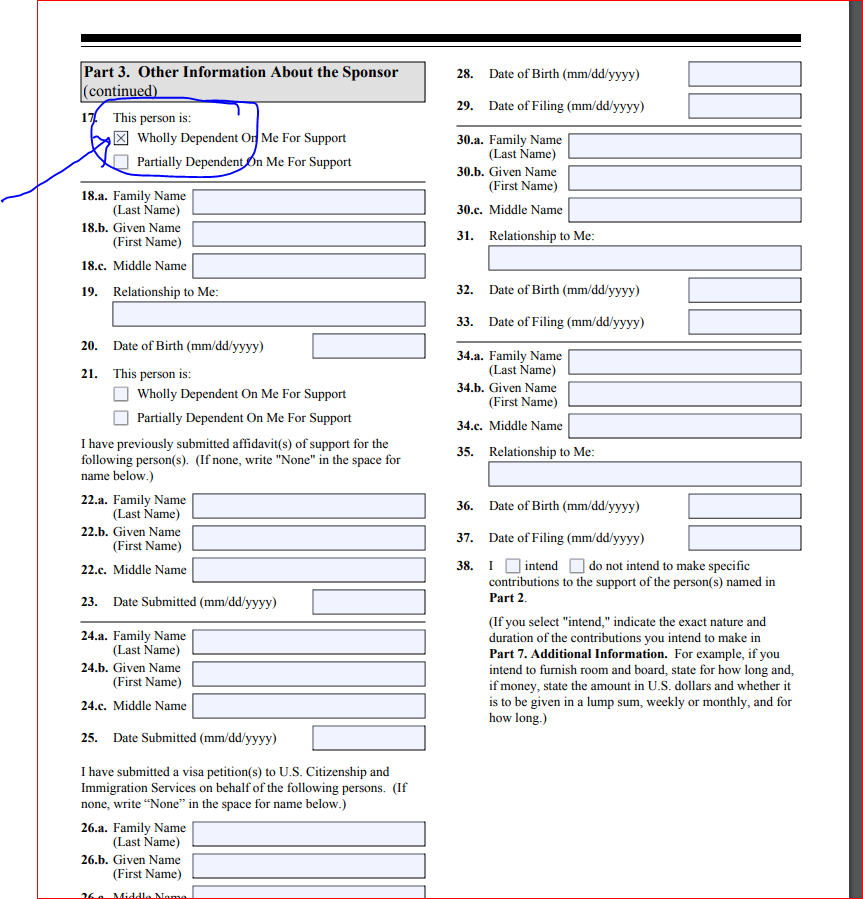Viewport: 863px width, 899px height.
Task: Focus the 24.b. Given Name field
Action: pyautogui.click(x=308, y=674)
